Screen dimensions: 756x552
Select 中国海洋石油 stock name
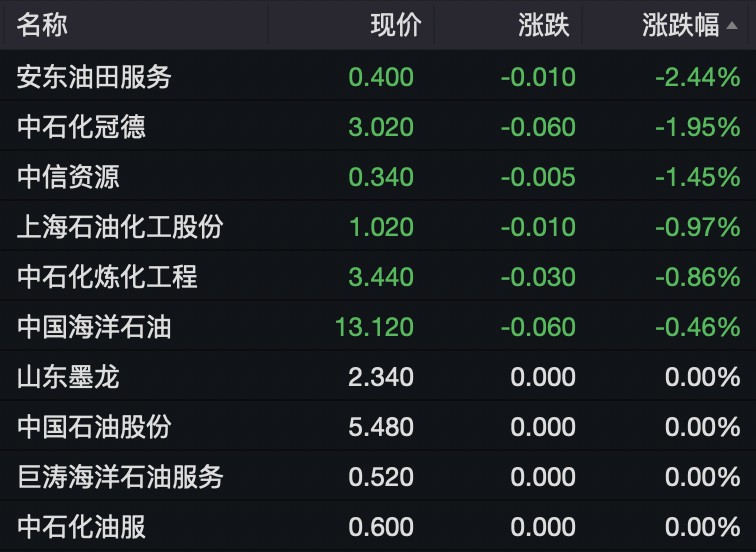(94, 327)
